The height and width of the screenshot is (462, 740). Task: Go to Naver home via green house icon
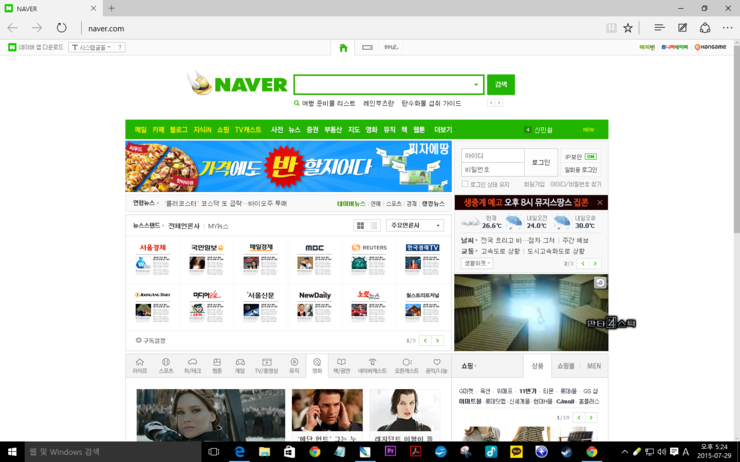click(x=343, y=47)
